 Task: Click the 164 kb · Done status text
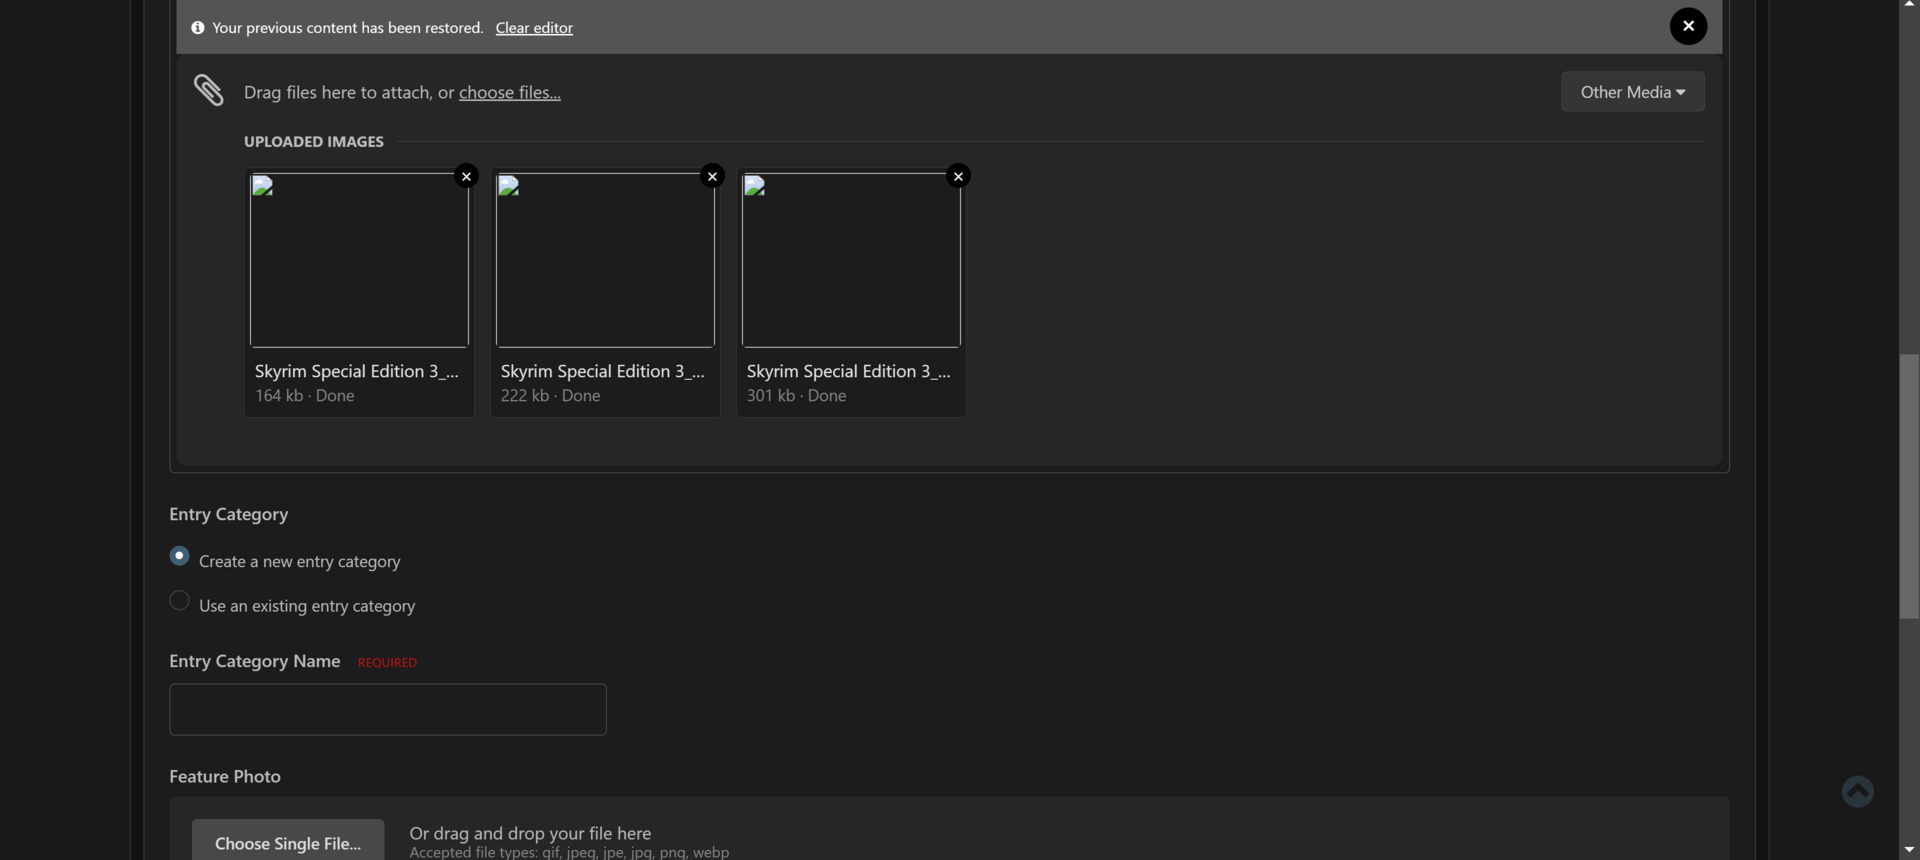coord(305,396)
